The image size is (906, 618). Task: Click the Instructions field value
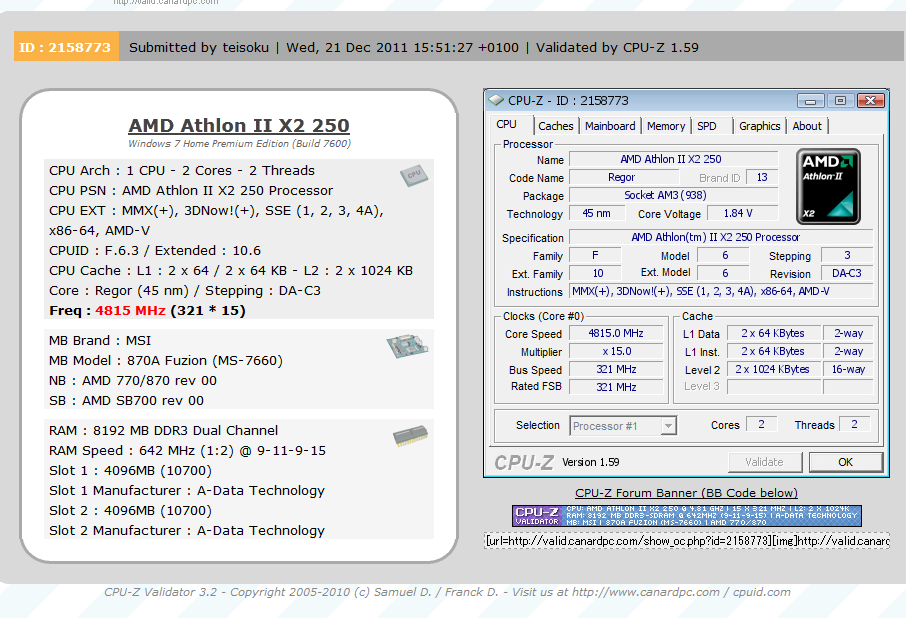pyautogui.click(x=721, y=291)
